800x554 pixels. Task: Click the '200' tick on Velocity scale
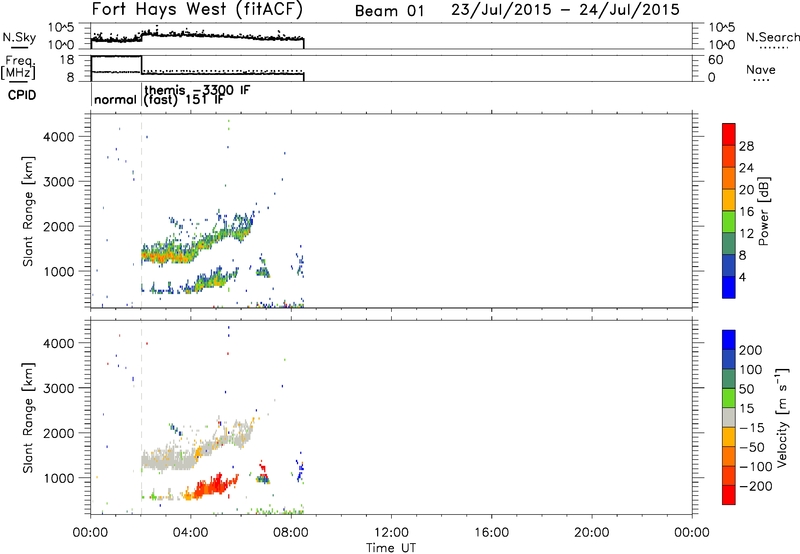click(751, 350)
